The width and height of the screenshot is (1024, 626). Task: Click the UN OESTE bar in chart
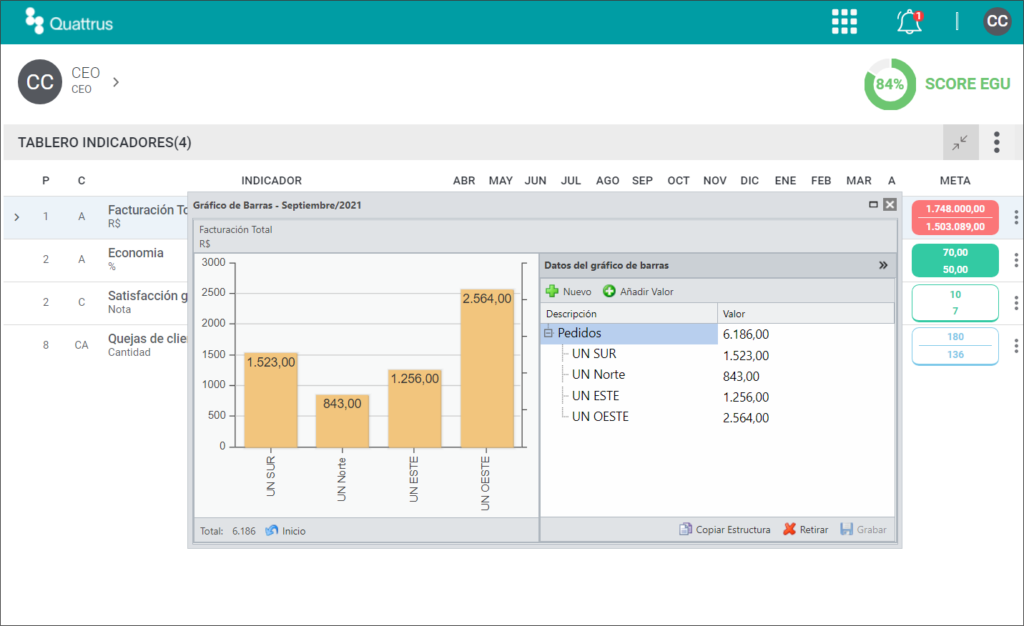pos(487,368)
